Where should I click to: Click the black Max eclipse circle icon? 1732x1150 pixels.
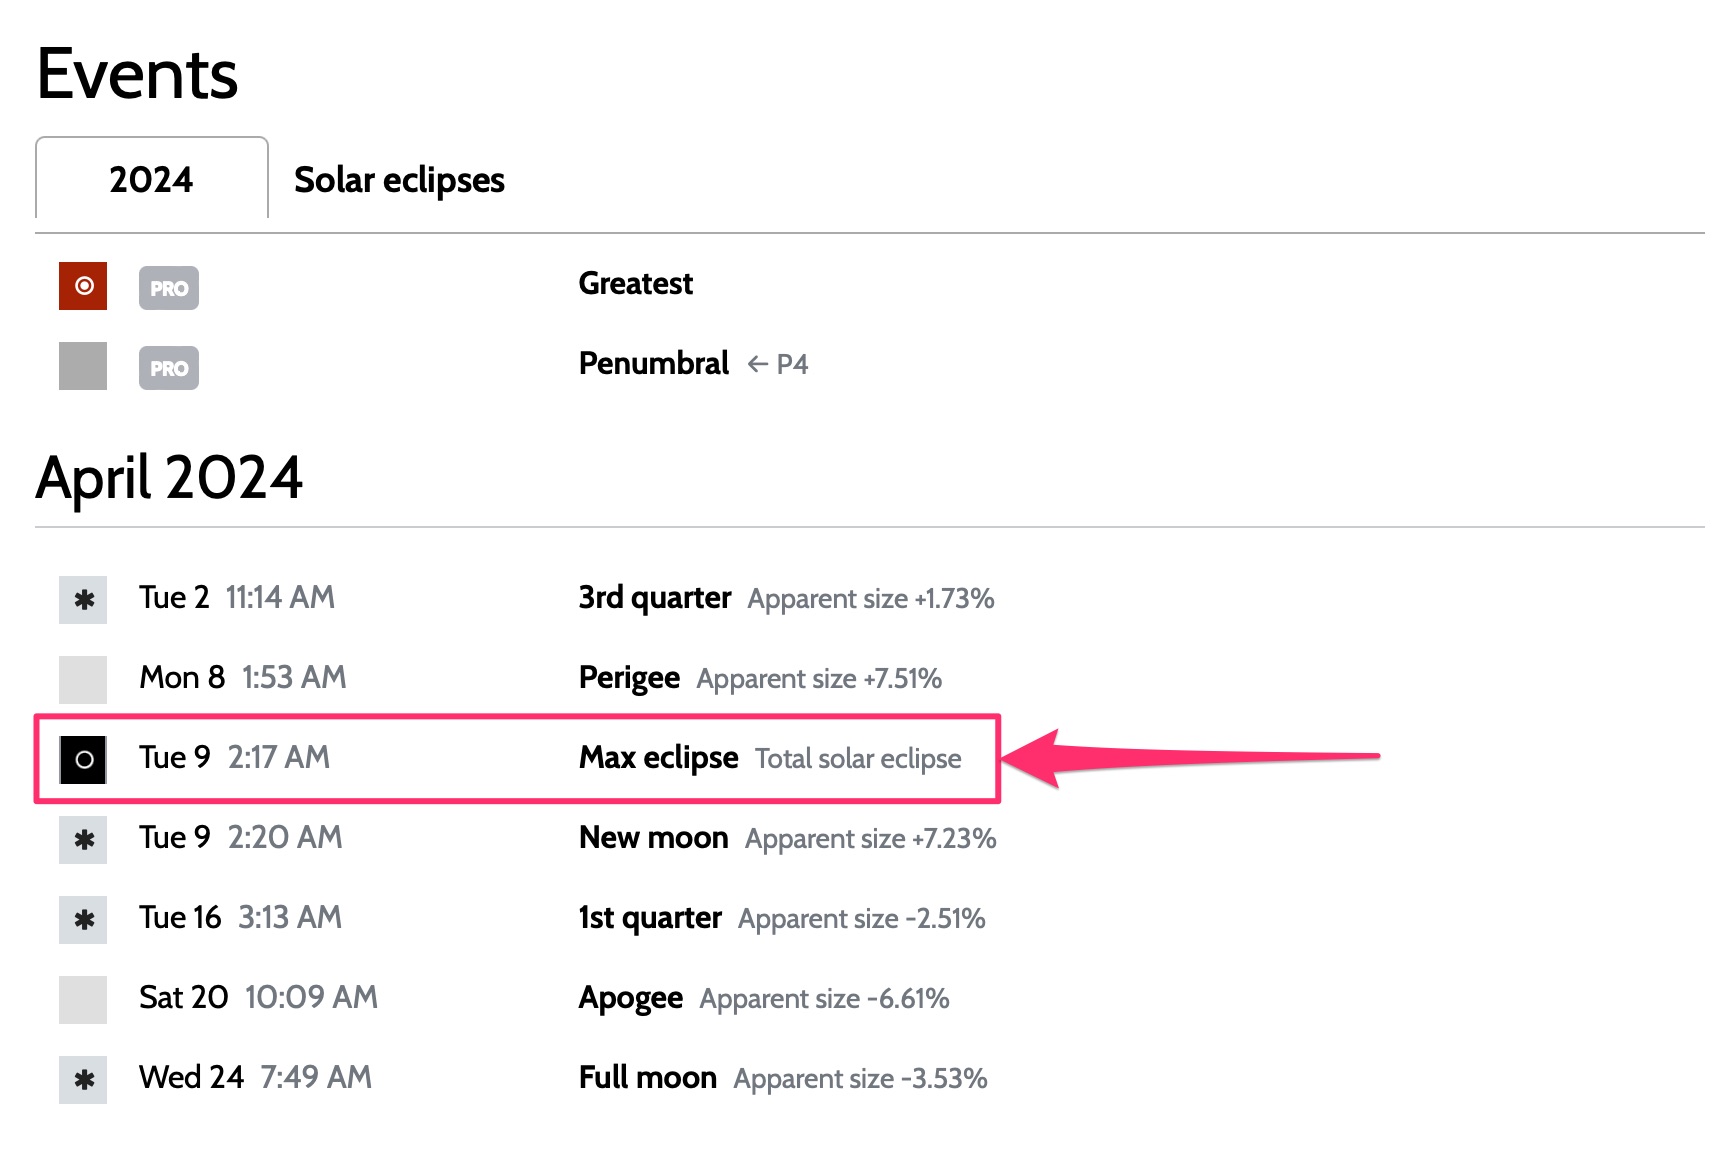(83, 759)
